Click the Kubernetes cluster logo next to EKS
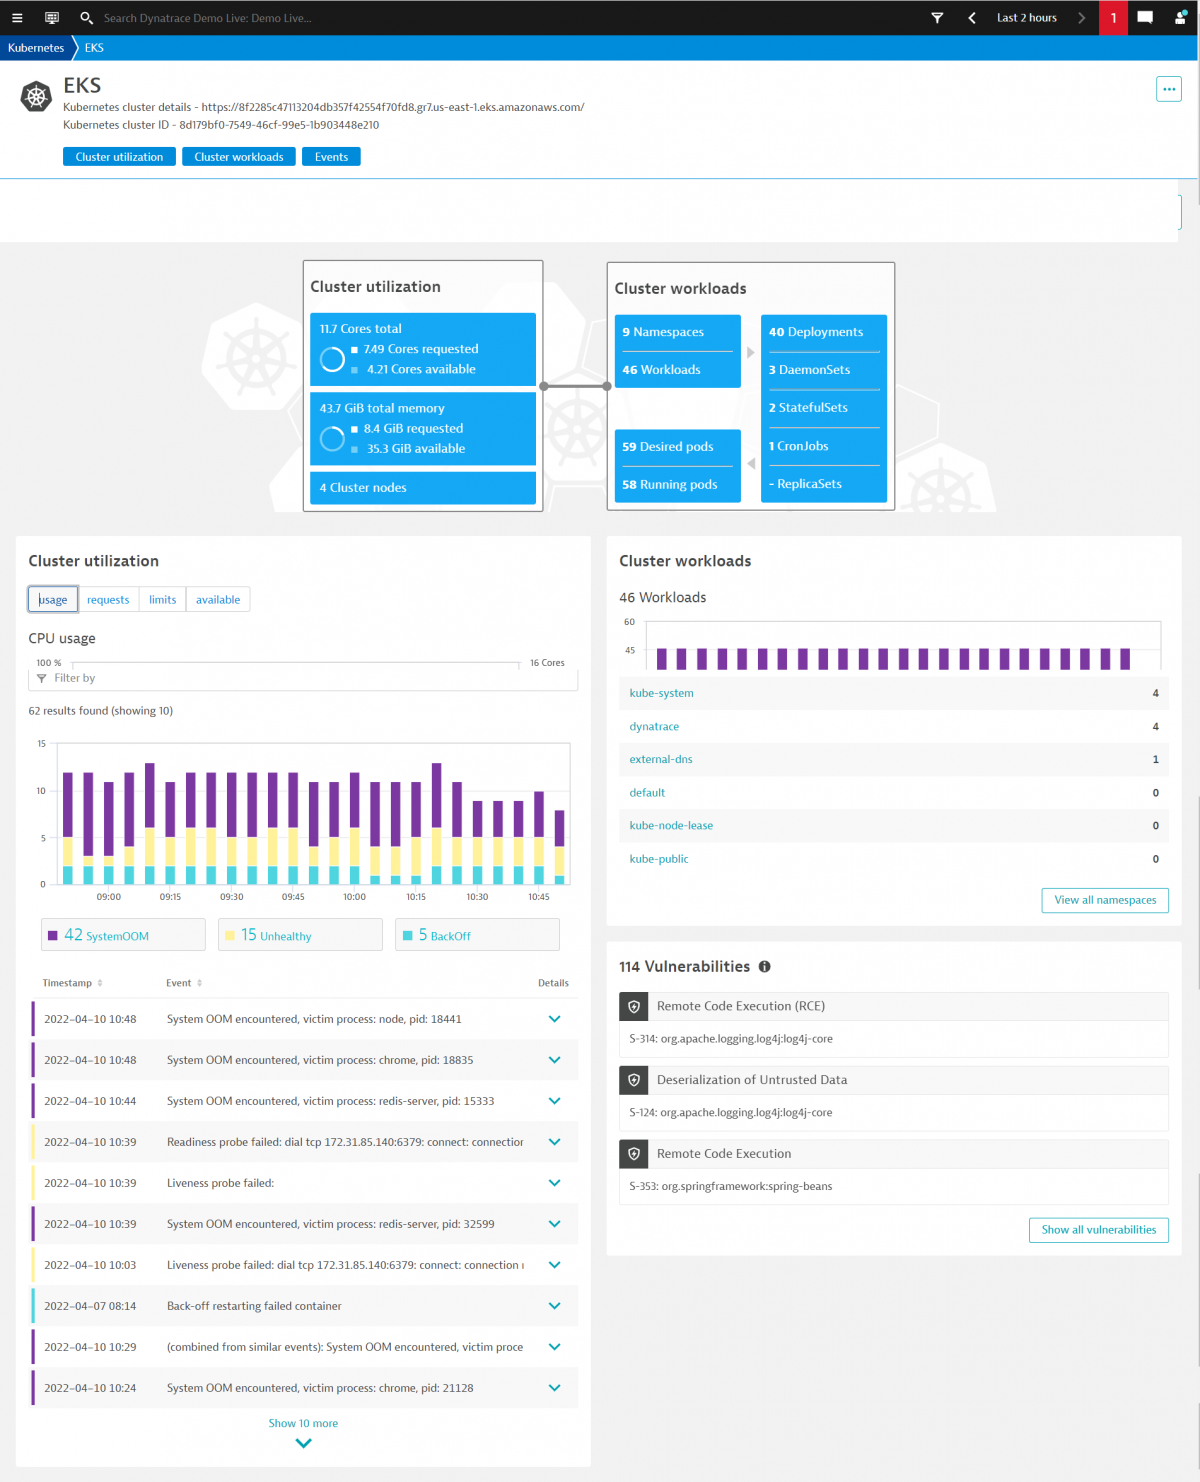 36,96
